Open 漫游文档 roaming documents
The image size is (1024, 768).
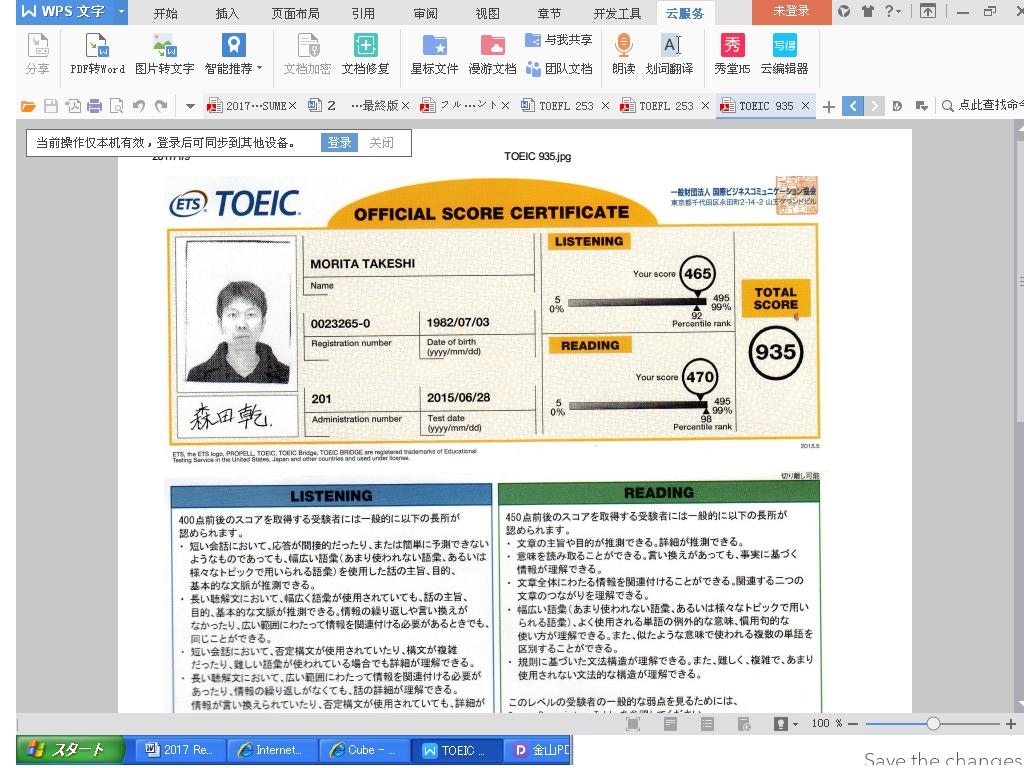pos(492,54)
